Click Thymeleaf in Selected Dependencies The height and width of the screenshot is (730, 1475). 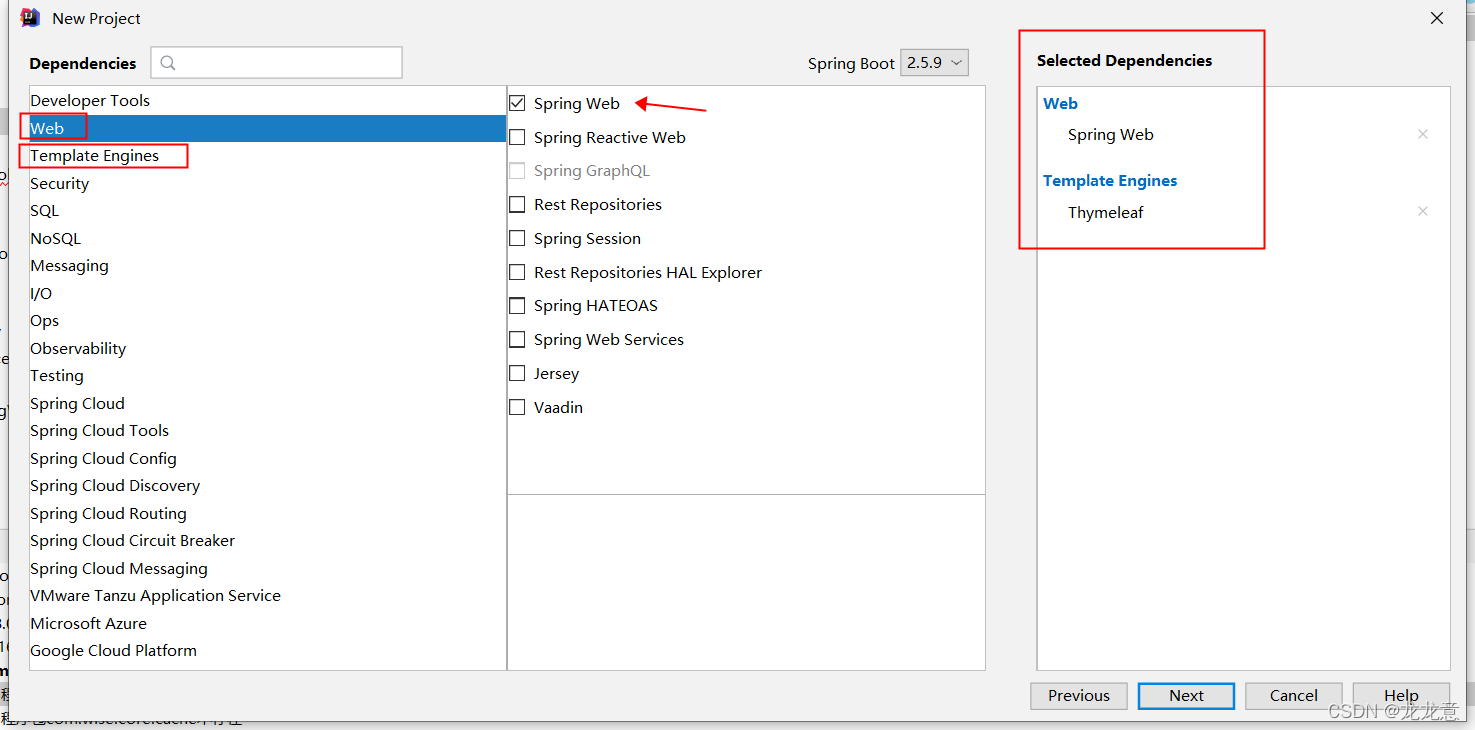coord(1106,212)
